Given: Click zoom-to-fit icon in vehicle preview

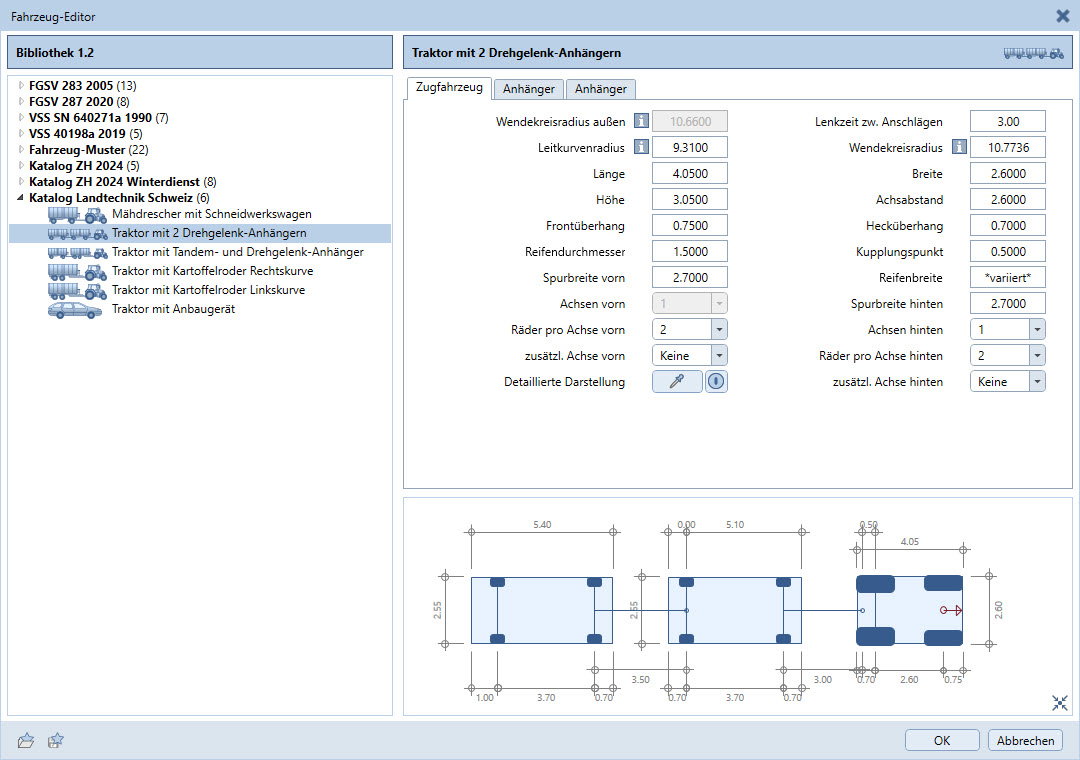Looking at the screenshot, I should click(x=1059, y=703).
